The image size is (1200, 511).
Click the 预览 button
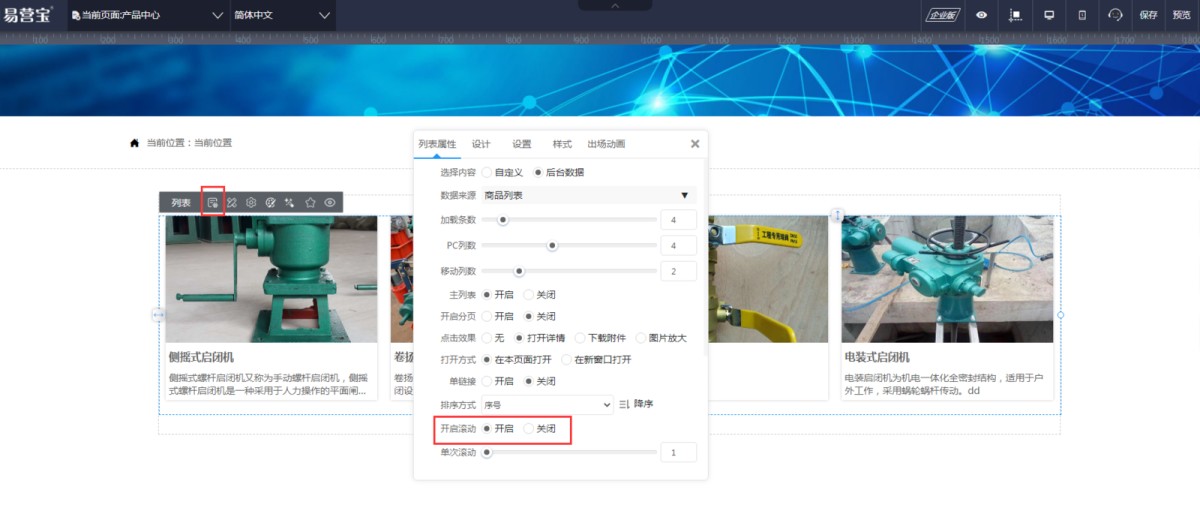(x=1181, y=15)
